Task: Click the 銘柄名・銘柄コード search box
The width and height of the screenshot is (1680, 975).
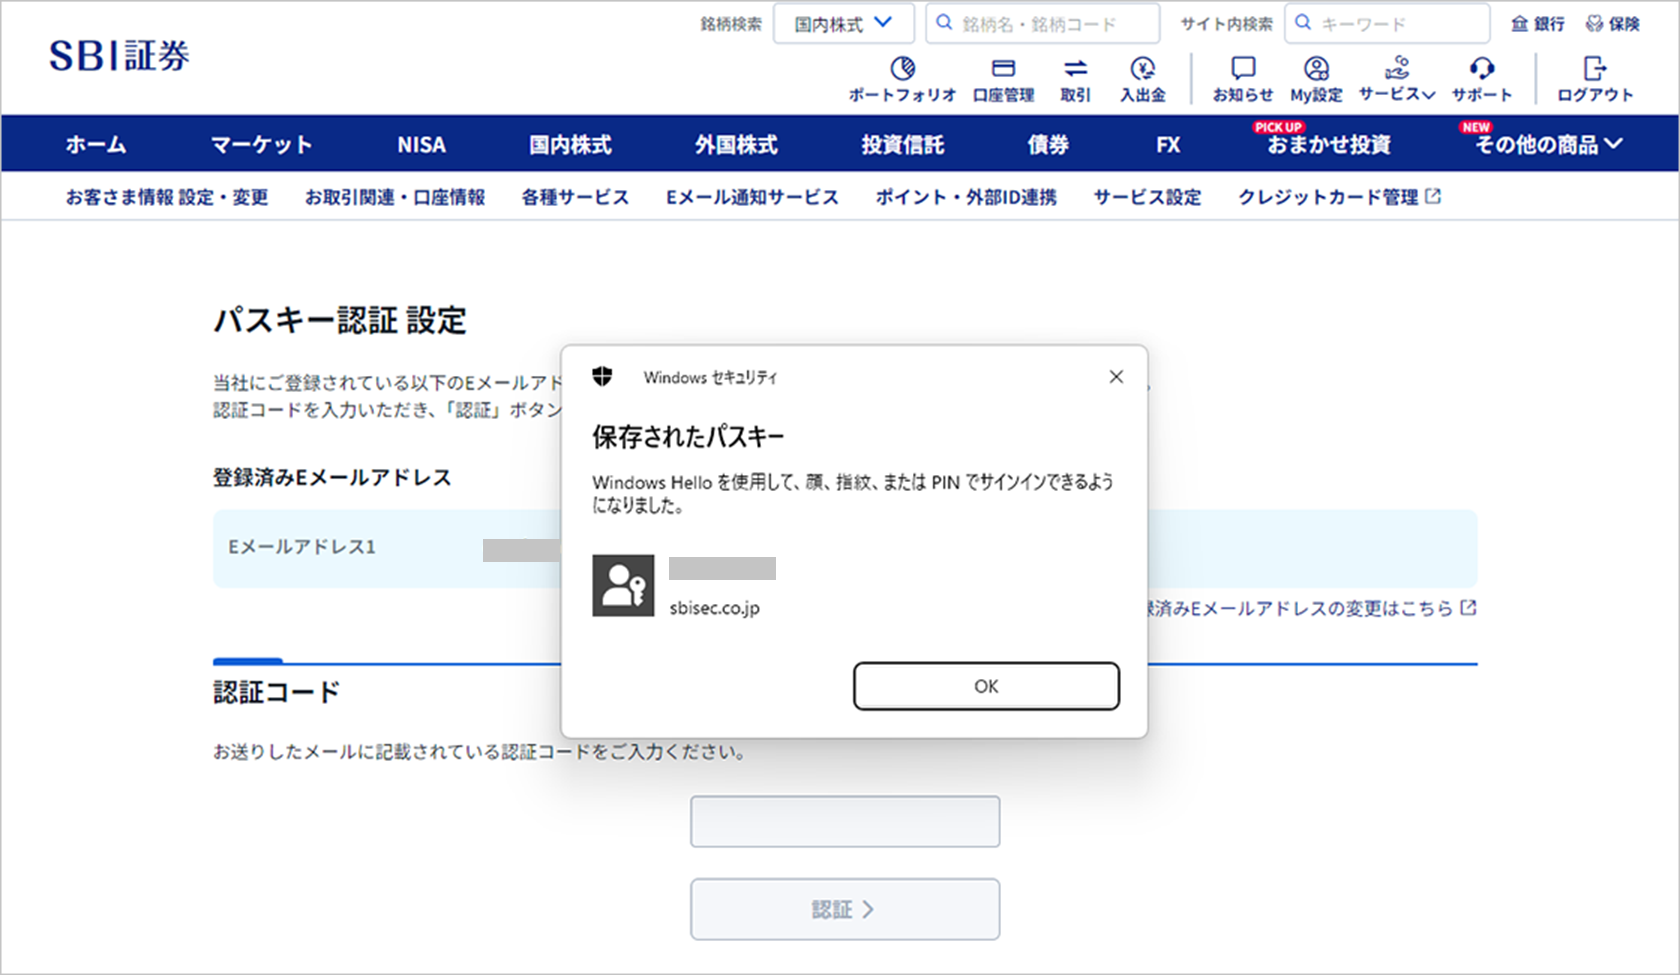Action: tap(1042, 24)
